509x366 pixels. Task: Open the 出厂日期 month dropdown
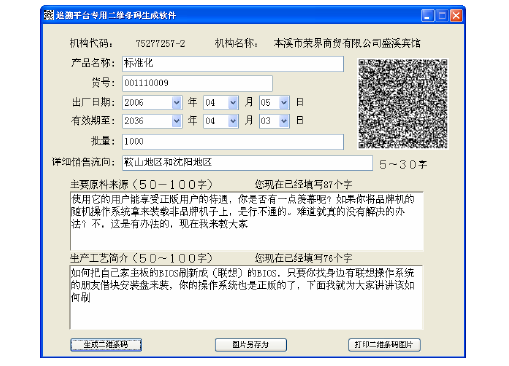(233, 103)
